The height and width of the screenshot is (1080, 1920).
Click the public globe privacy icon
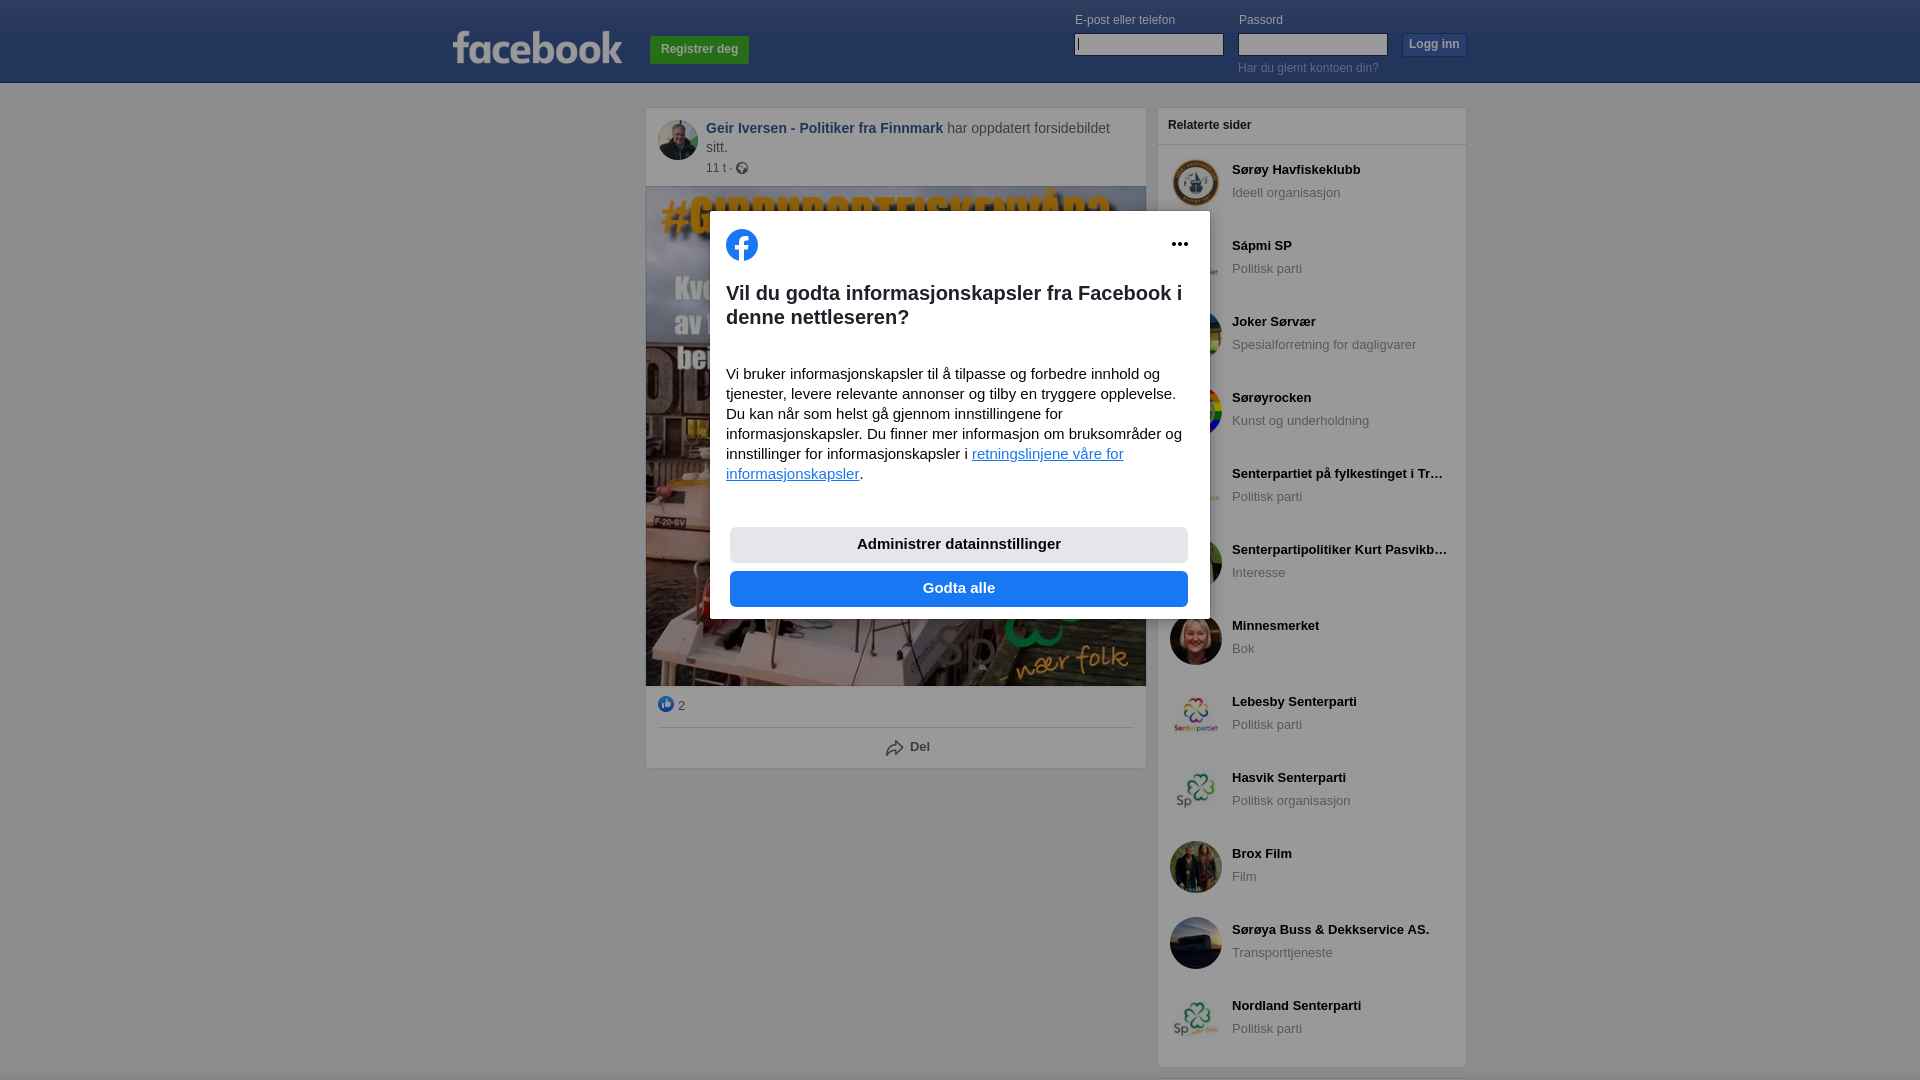pos(742,168)
